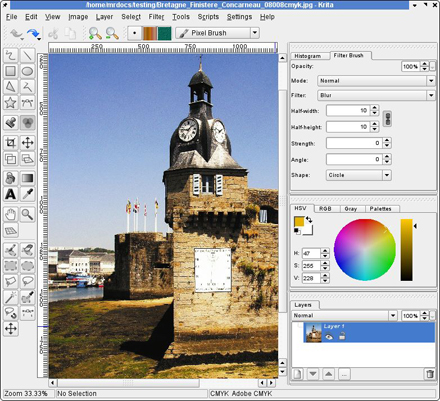Select the Filter Brush tool
440x401 pixels.
click(x=27, y=122)
